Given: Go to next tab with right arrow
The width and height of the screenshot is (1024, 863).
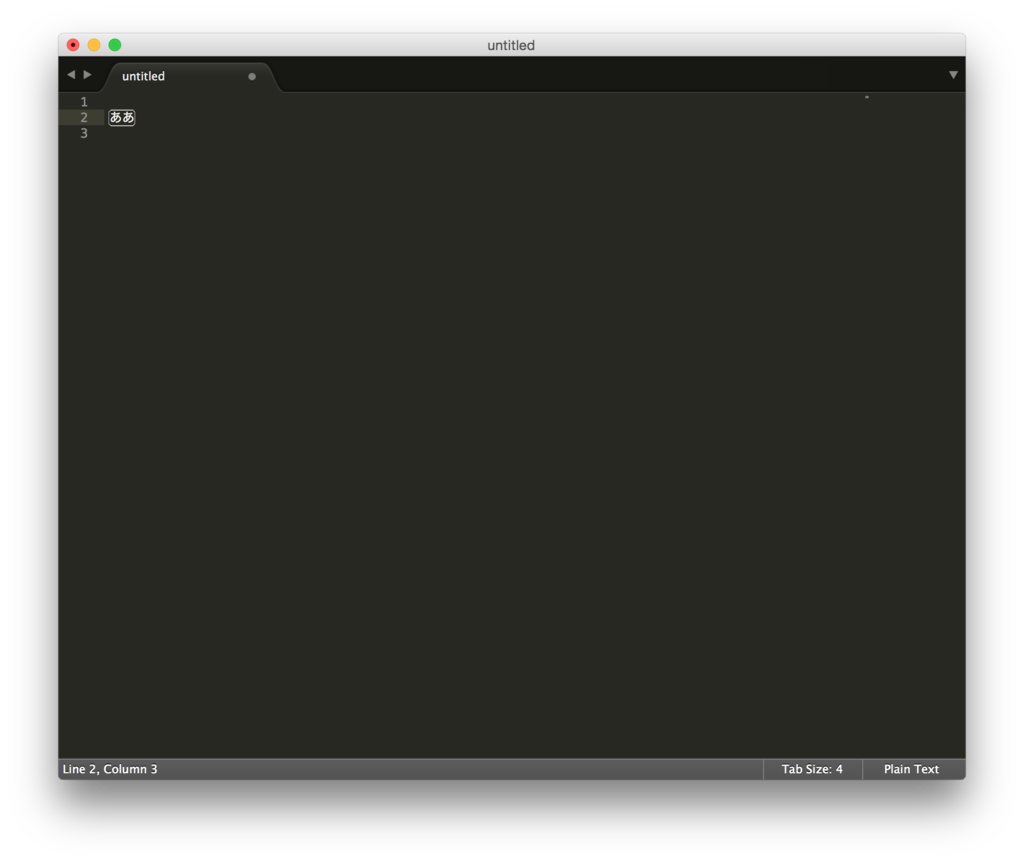Looking at the screenshot, I should [88, 74].
